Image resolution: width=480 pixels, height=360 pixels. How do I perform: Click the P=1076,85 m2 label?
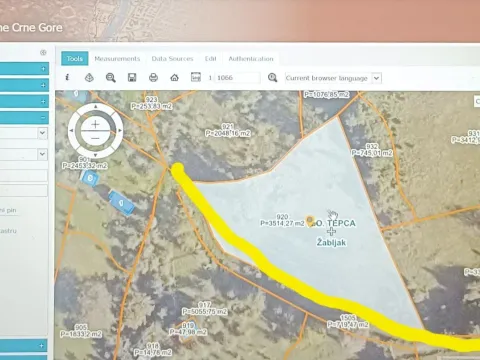coord(326,95)
